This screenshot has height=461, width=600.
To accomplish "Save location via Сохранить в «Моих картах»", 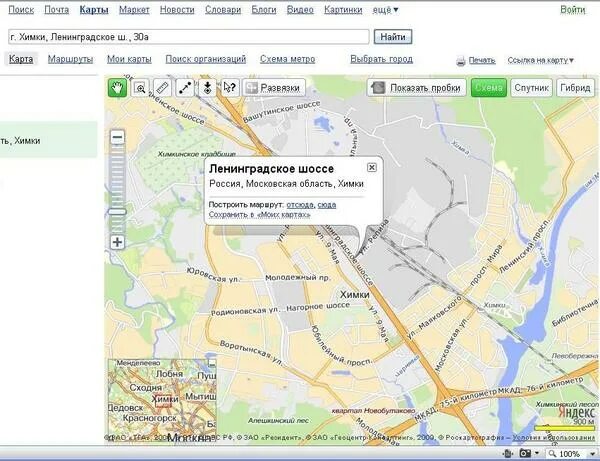I will (259, 215).
